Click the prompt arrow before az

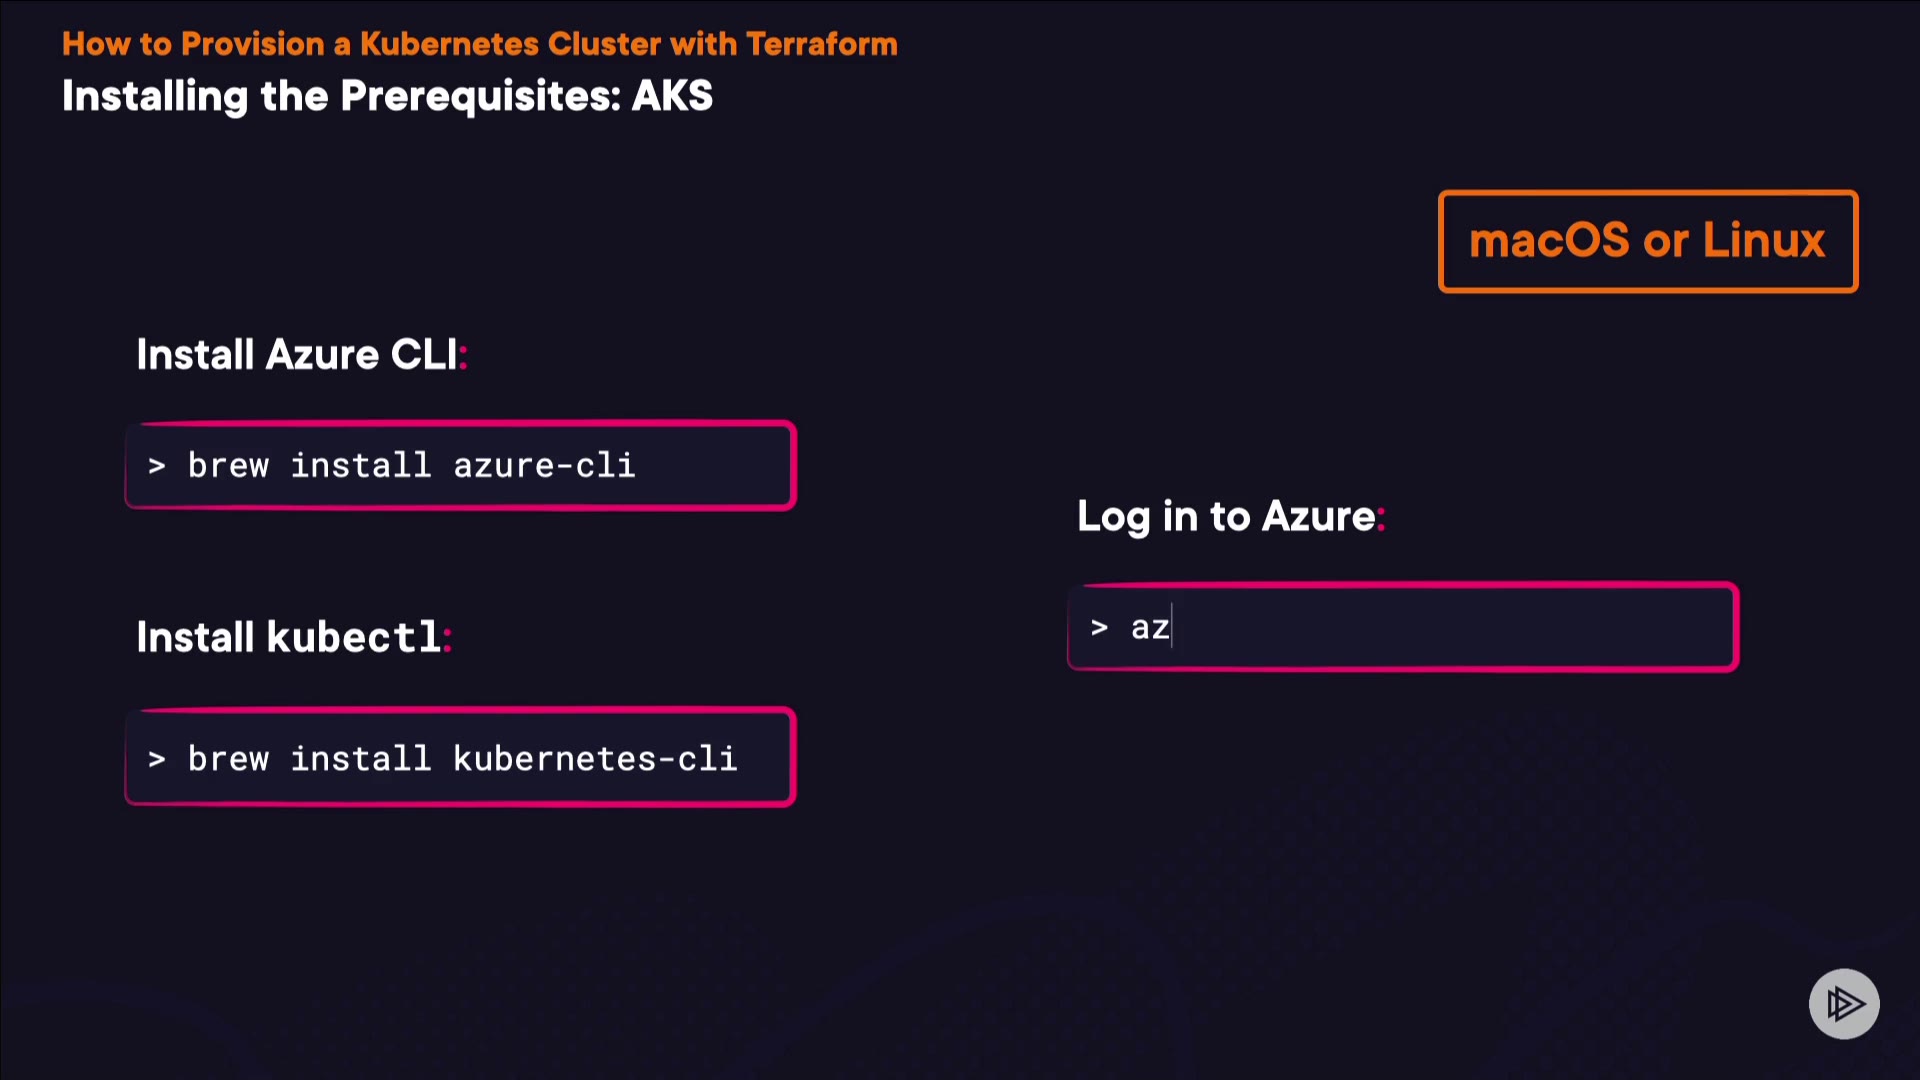click(1099, 628)
